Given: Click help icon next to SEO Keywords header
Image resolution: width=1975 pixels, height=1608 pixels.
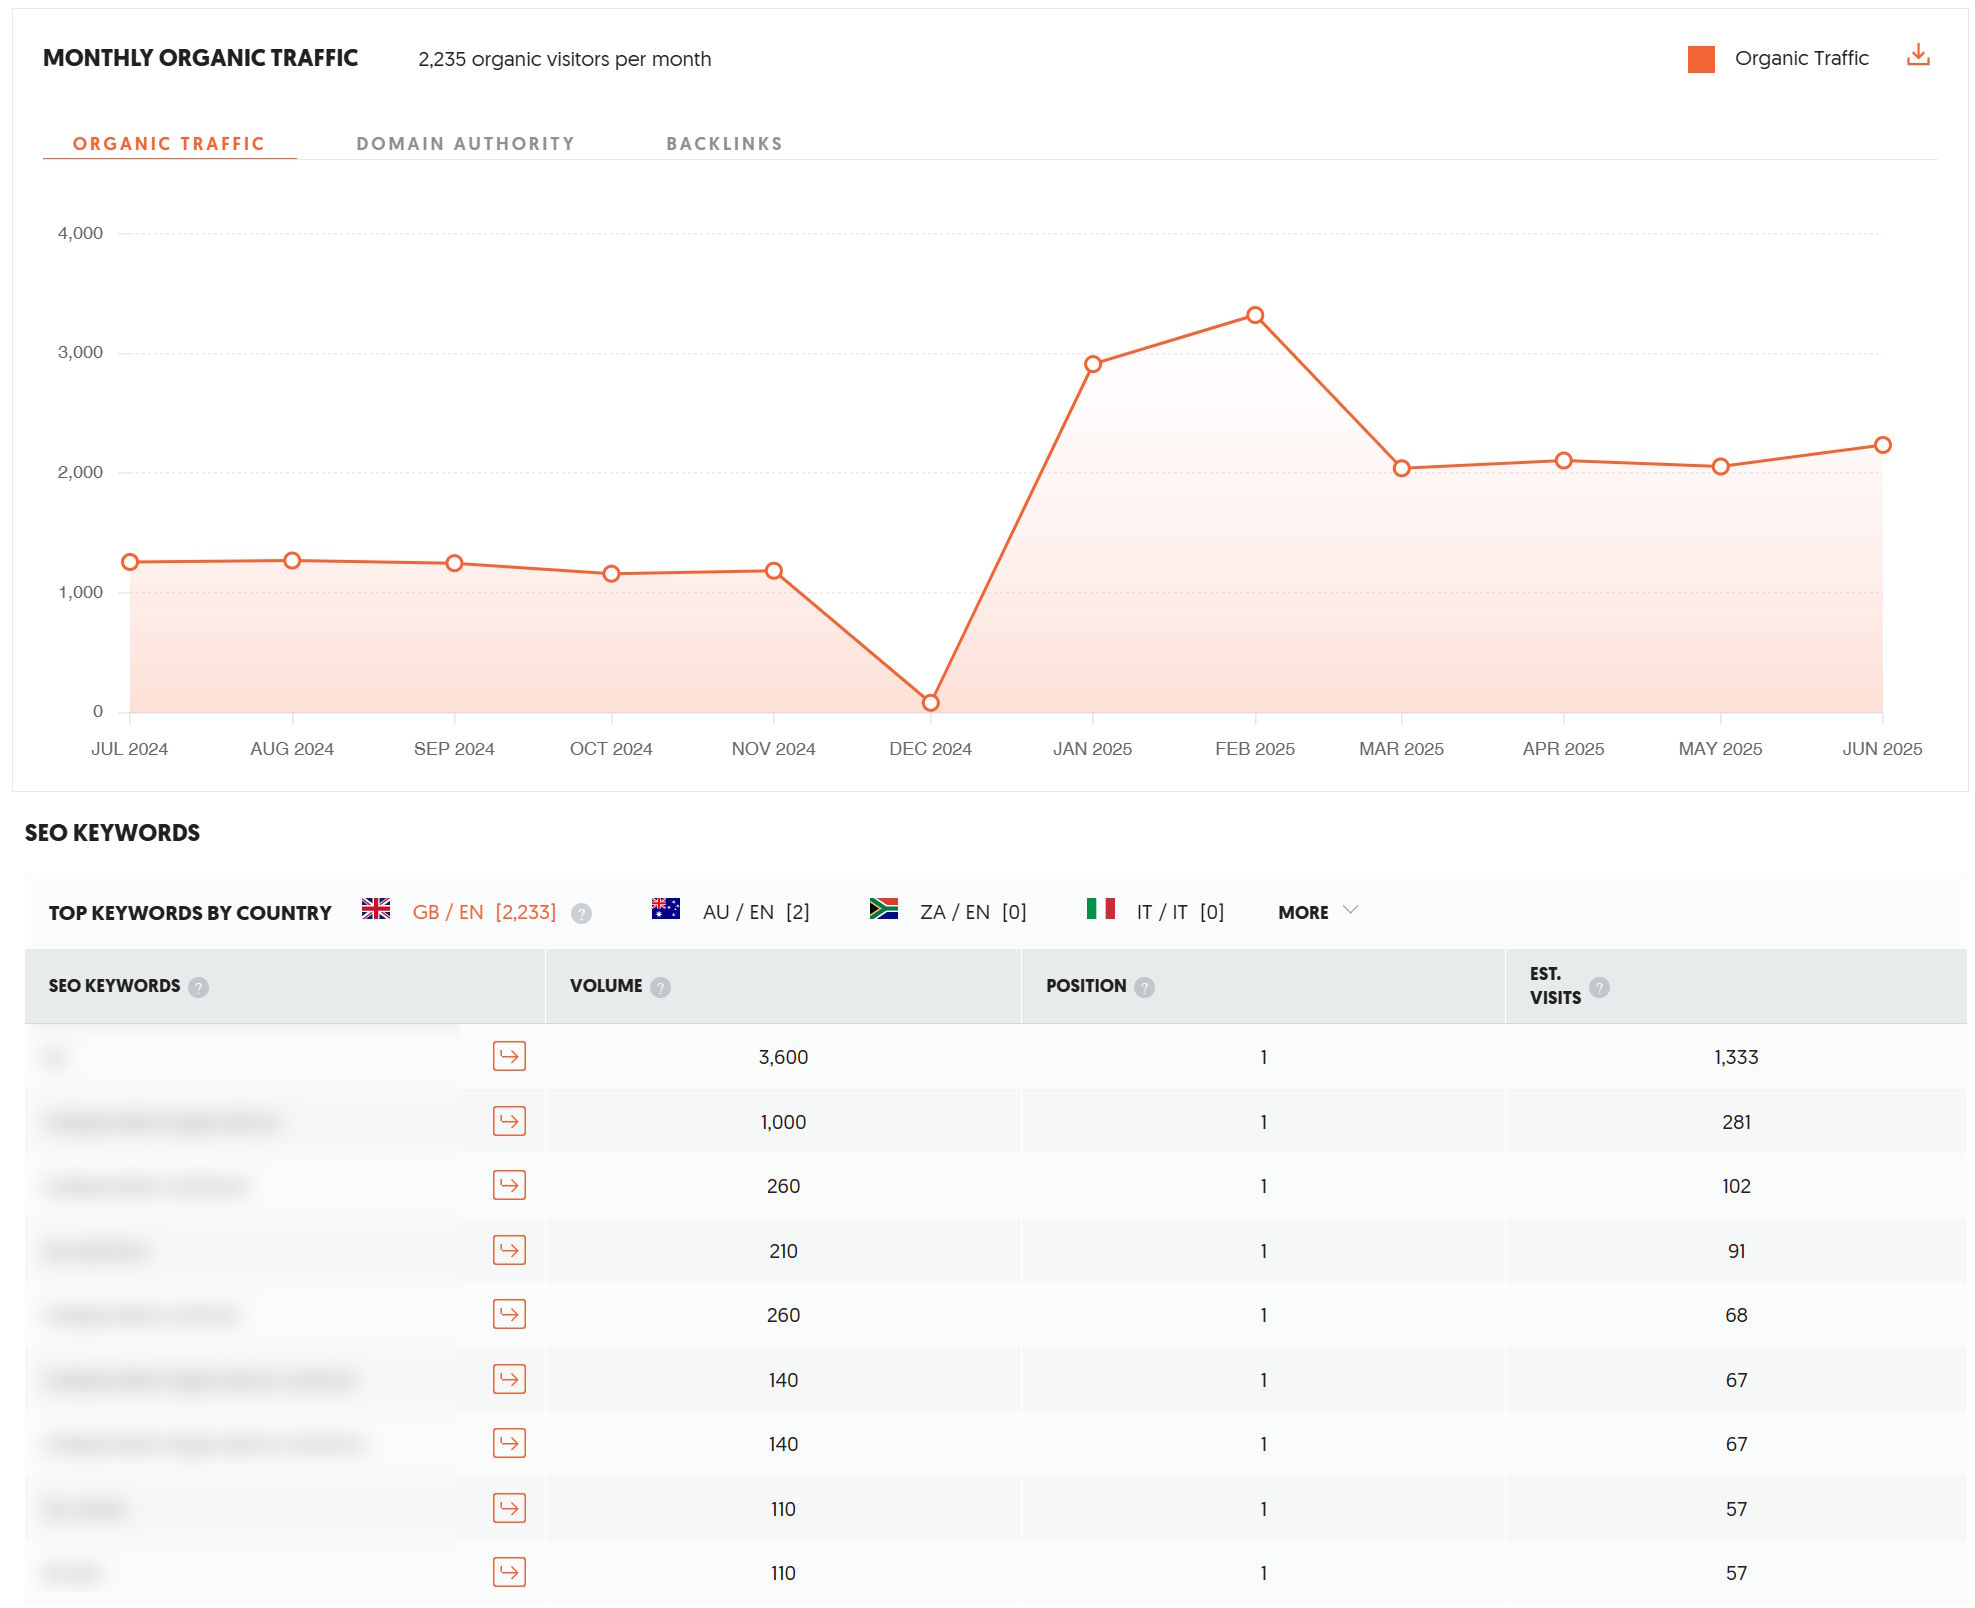Looking at the screenshot, I should point(198,987).
